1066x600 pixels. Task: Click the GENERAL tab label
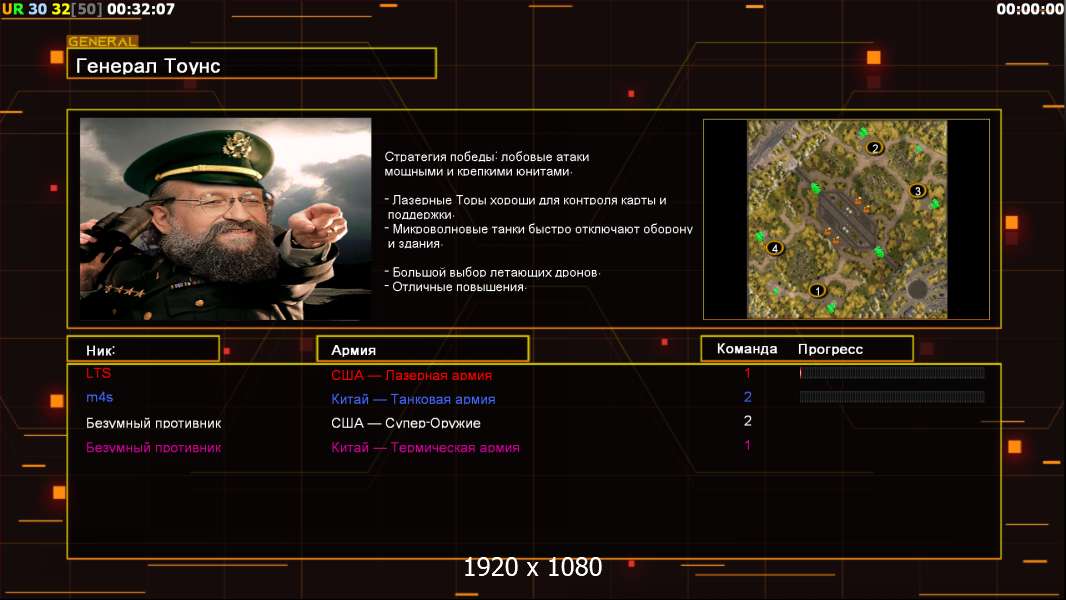(x=102, y=42)
